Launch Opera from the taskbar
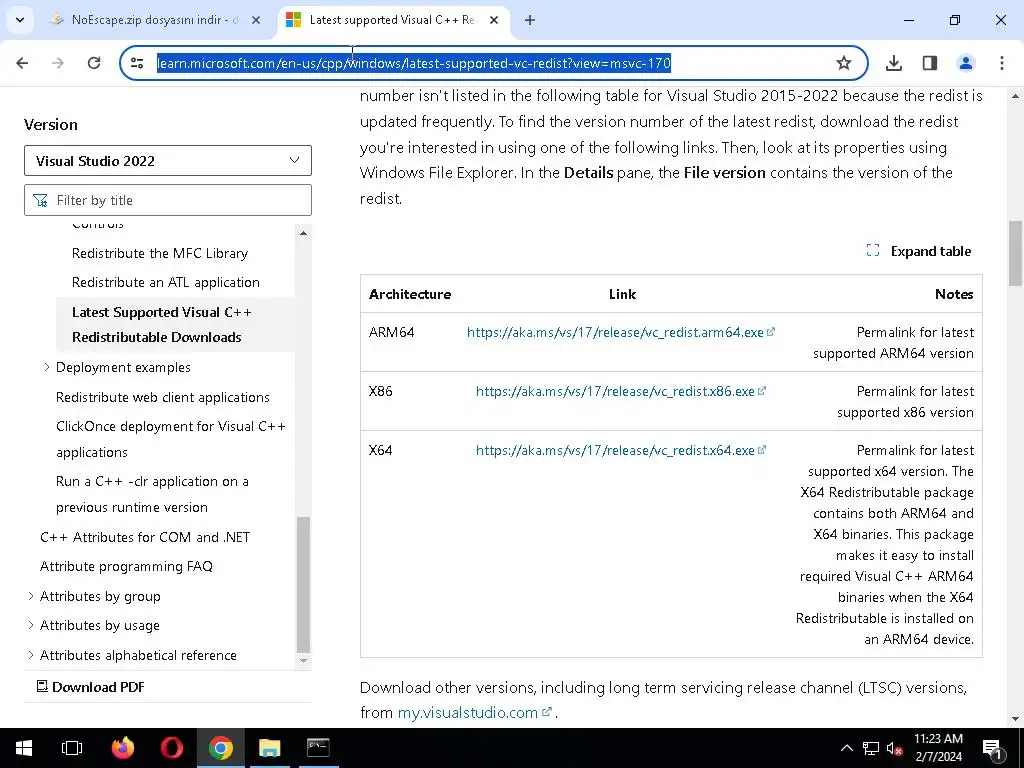Image resolution: width=1024 pixels, height=768 pixels. point(172,748)
